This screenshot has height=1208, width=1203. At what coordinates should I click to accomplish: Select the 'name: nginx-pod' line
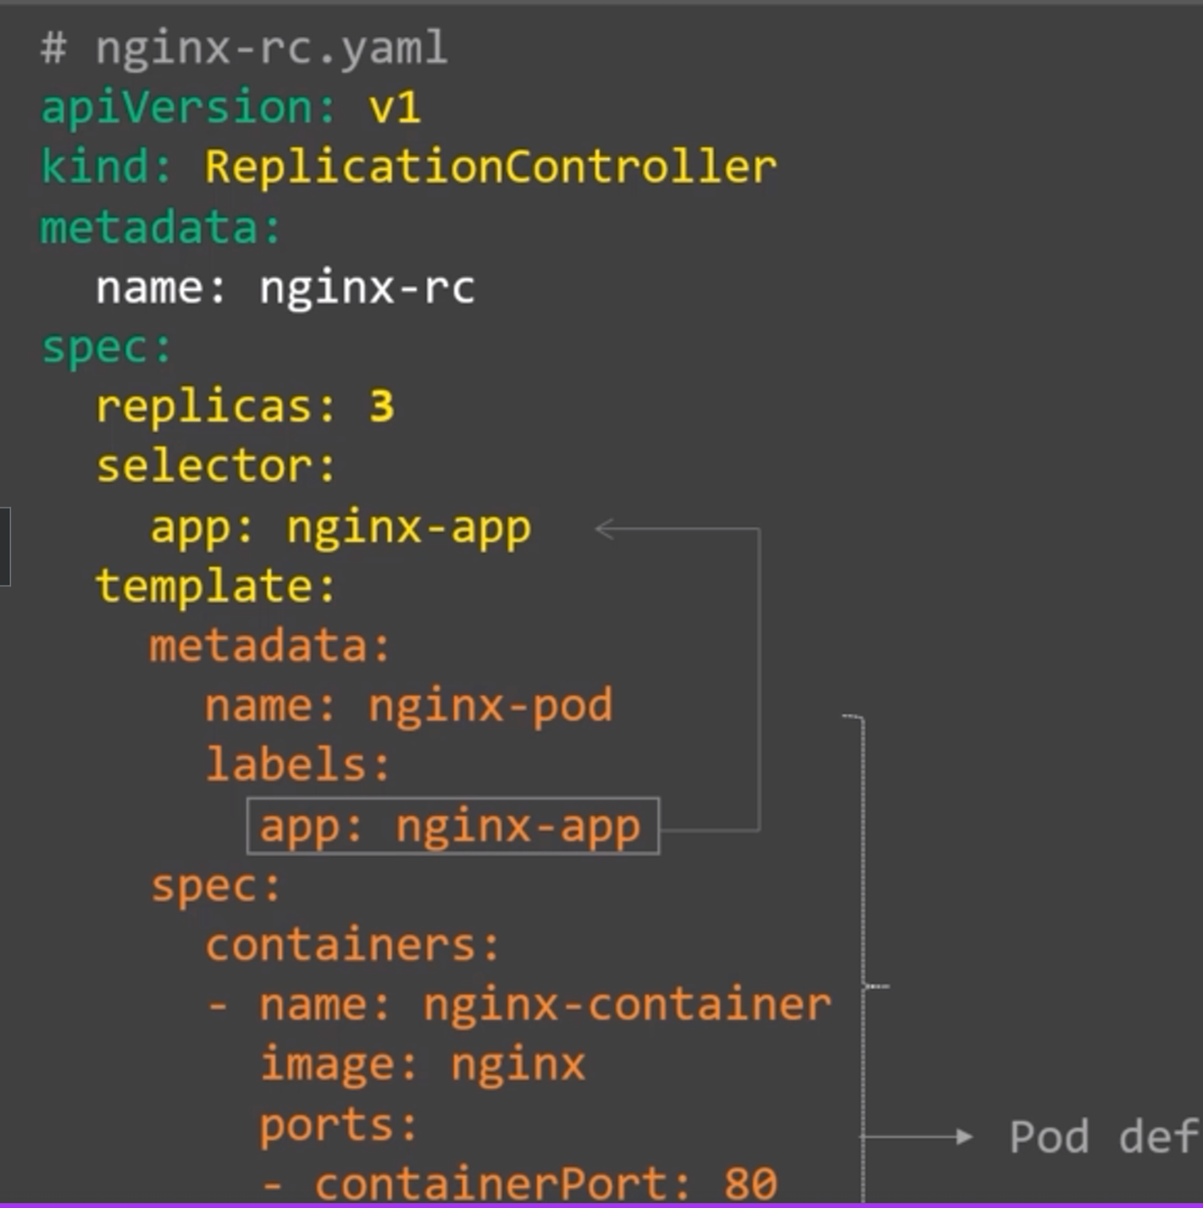point(408,707)
